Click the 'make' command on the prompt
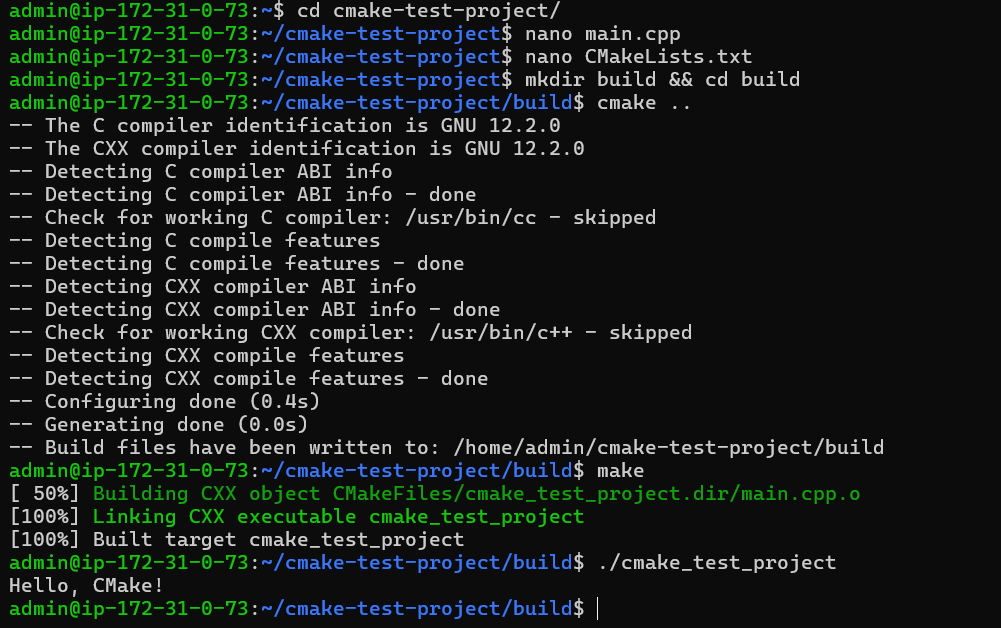The image size is (1001, 628). 620,471
